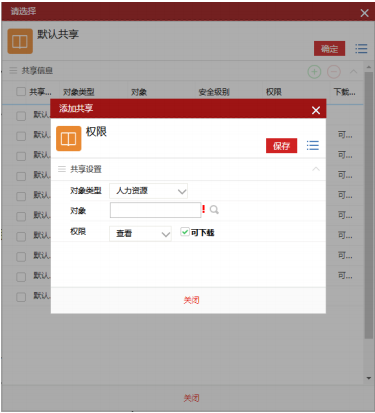The height and width of the screenshot is (413, 375).
Task: Click the red remove share minus icon
Action: (334, 72)
